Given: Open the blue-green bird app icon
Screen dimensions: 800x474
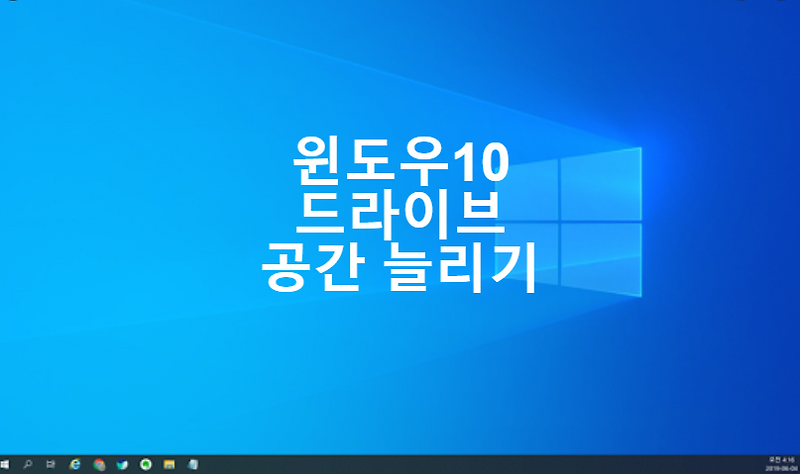Looking at the screenshot, I should (x=122, y=464).
